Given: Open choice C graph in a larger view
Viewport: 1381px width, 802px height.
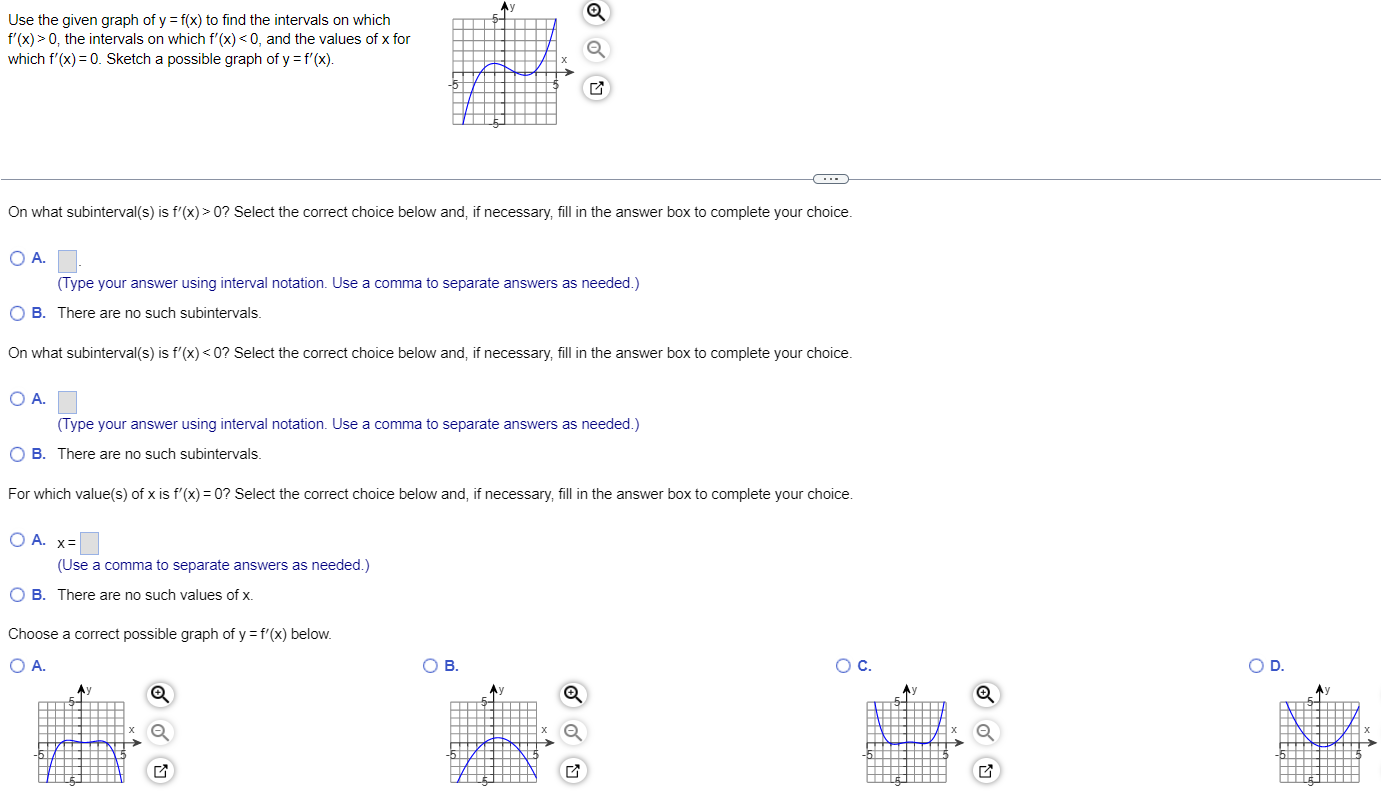Looking at the screenshot, I should [986, 770].
